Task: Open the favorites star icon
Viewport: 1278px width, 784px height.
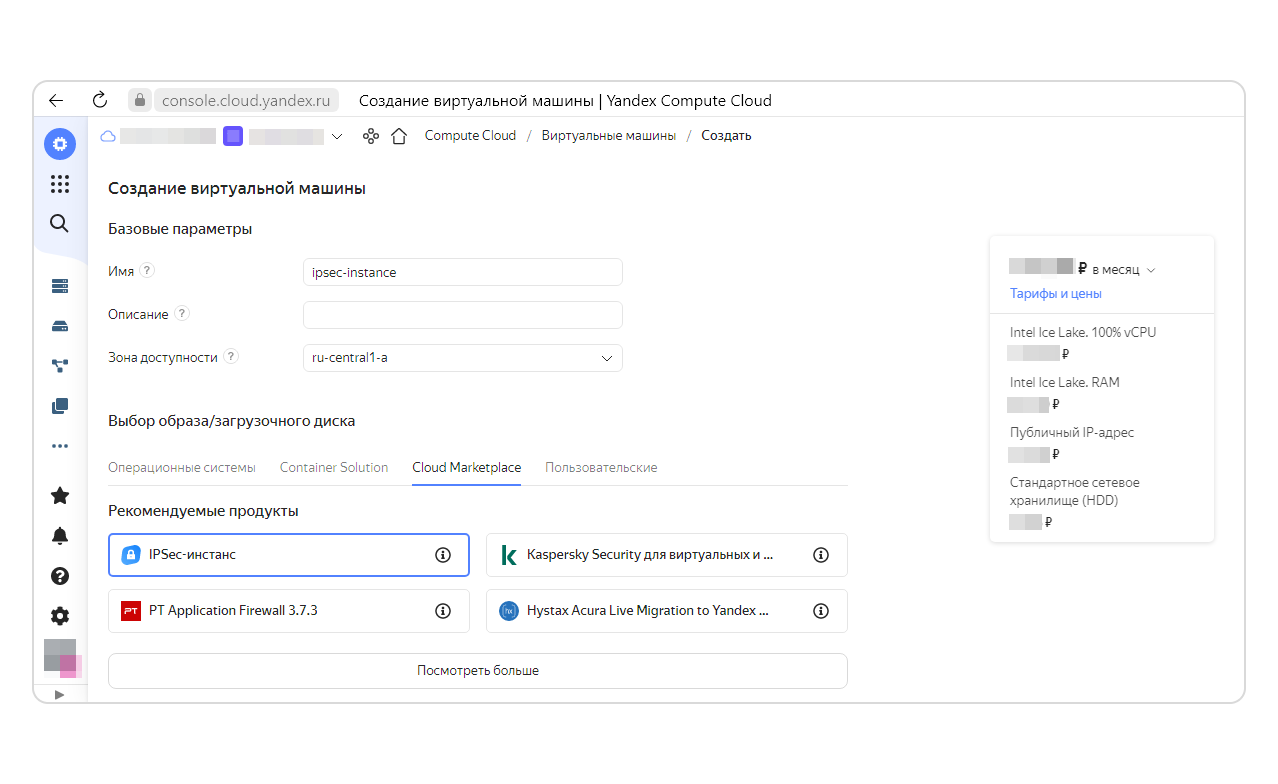Action: (60, 496)
